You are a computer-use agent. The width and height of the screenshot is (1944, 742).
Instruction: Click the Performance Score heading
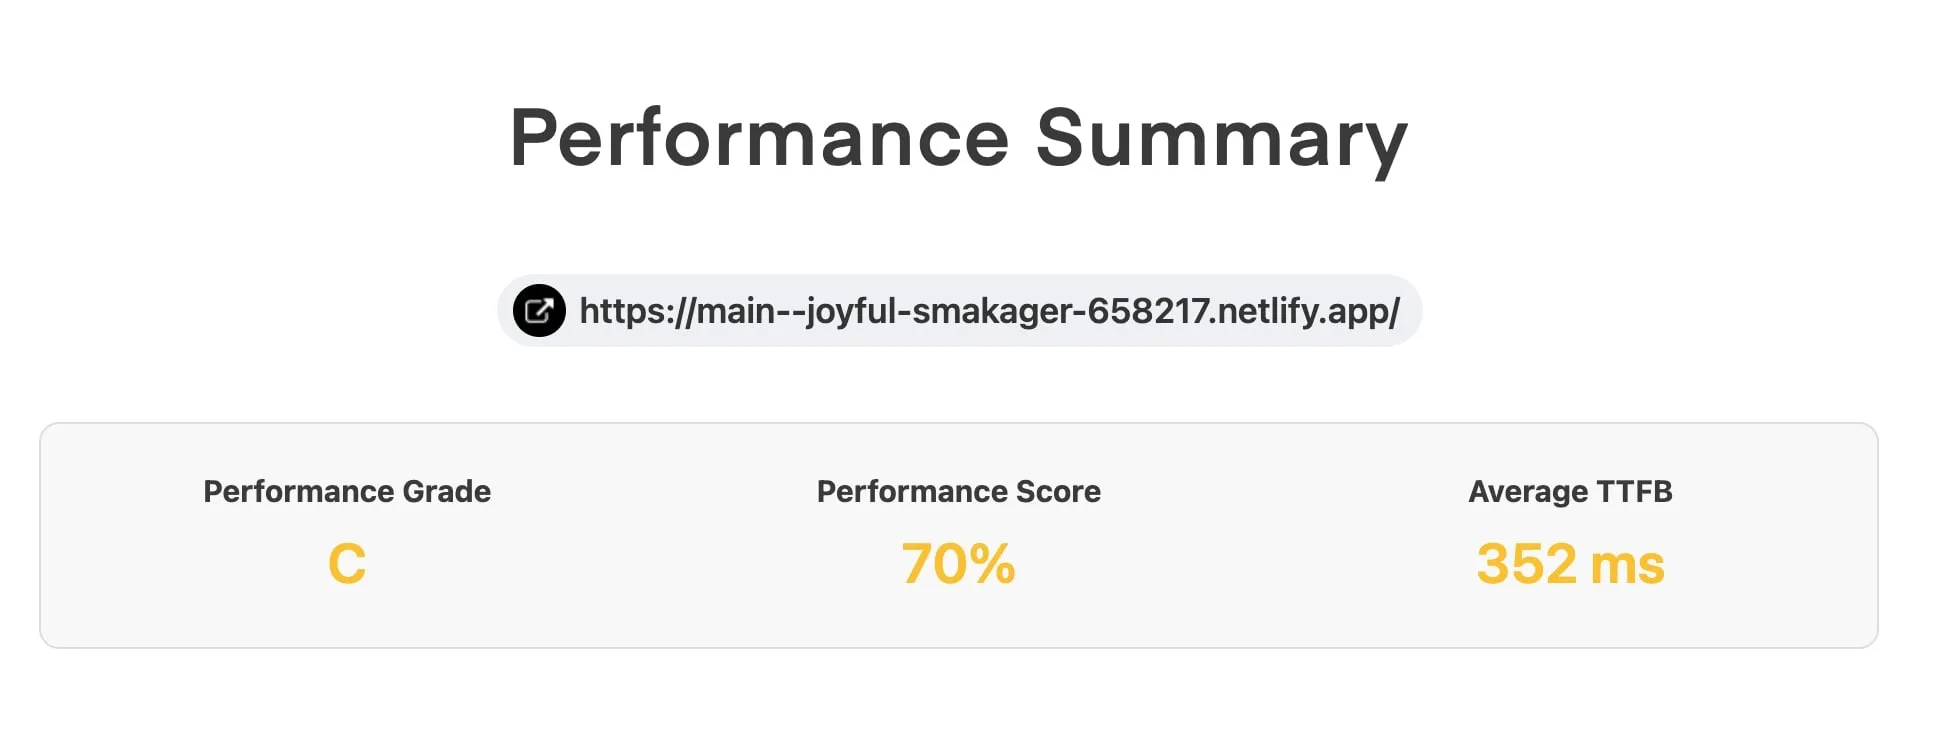point(957,491)
